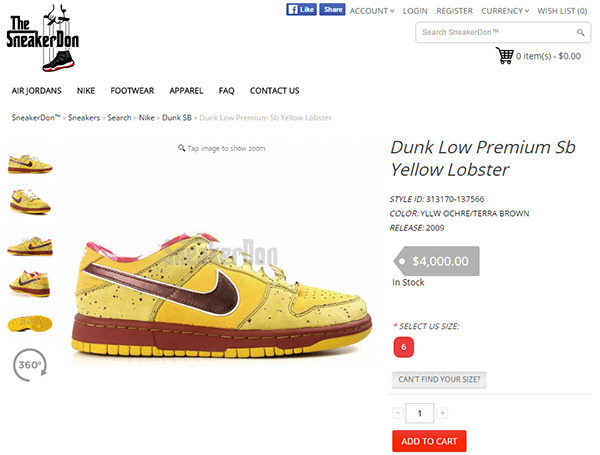Expand the Currency dropdown
Image resolution: width=600 pixels, height=455 pixels.
[x=505, y=11]
